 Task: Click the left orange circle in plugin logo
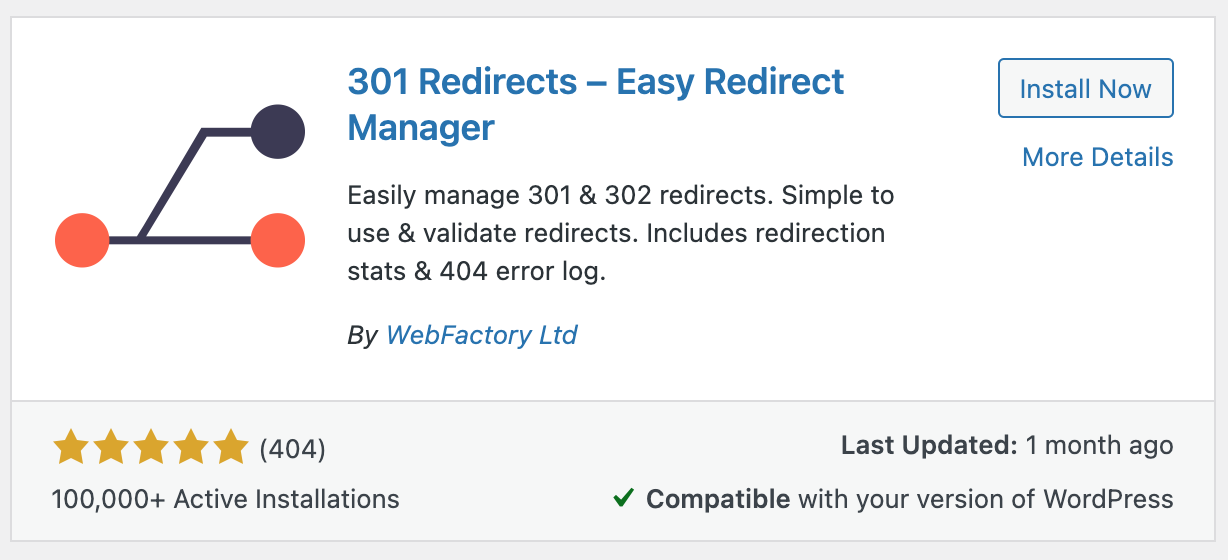(82, 241)
